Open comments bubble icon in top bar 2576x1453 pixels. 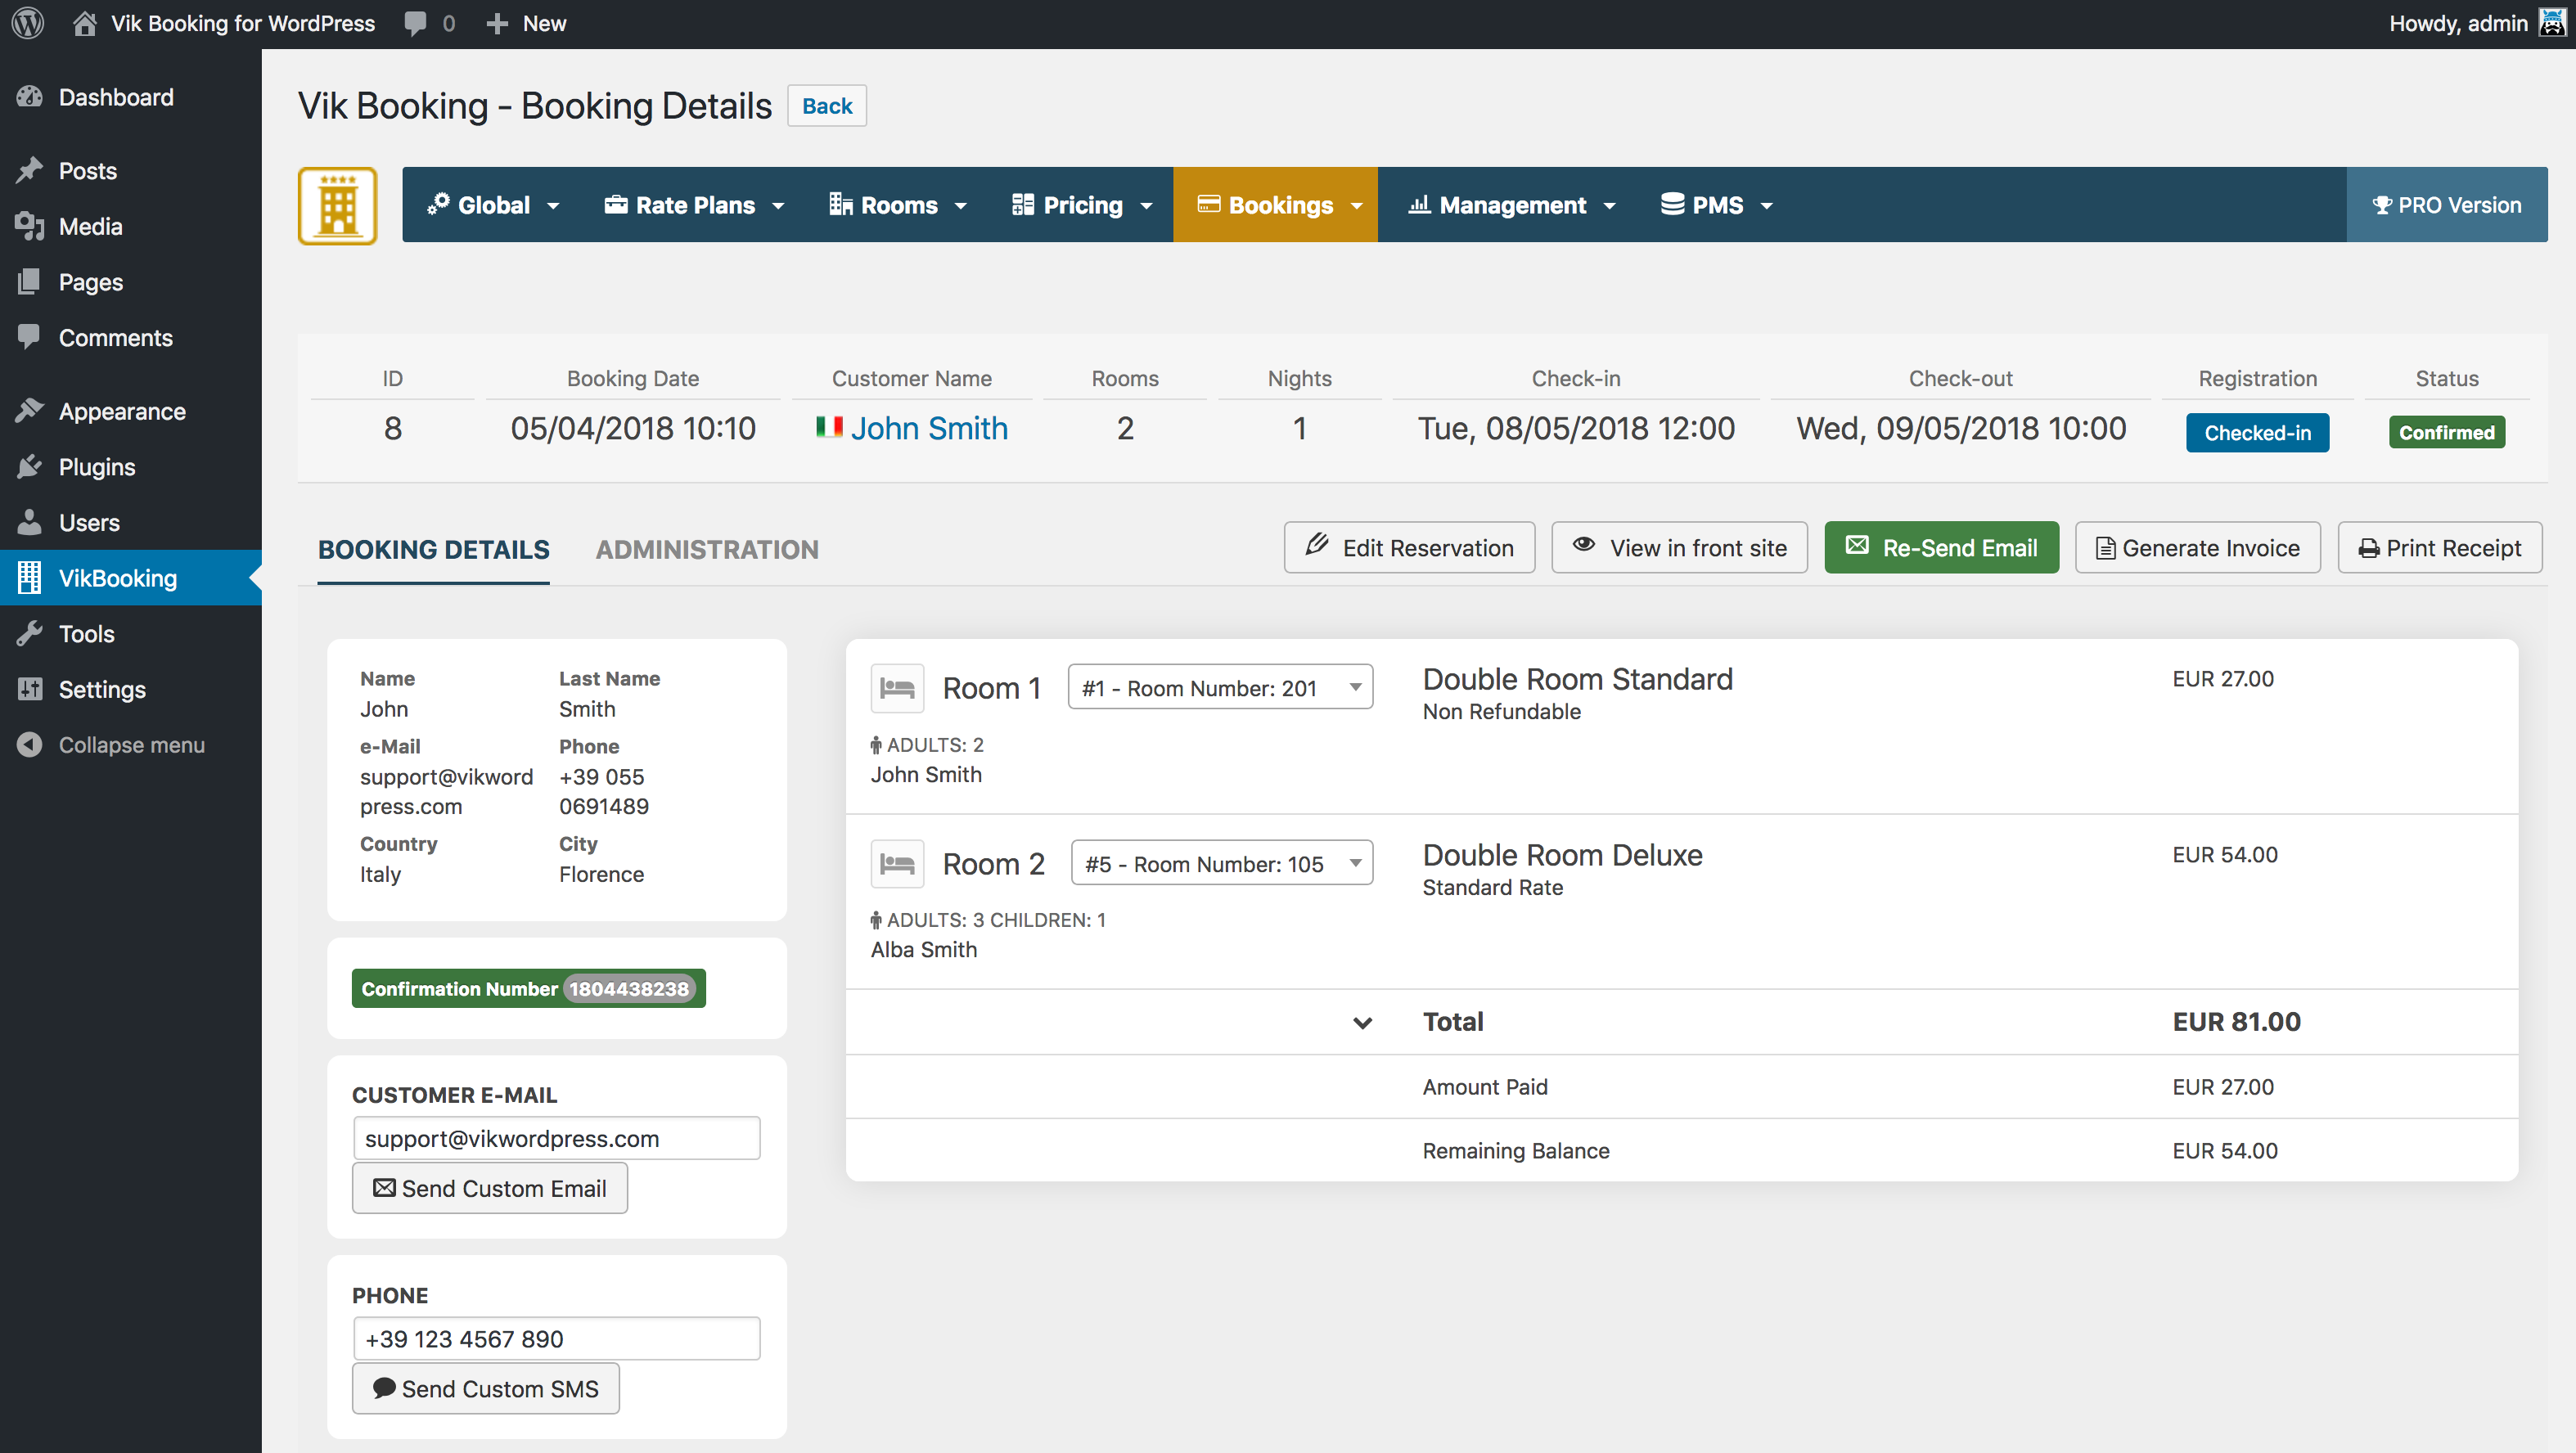[x=415, y=23]
